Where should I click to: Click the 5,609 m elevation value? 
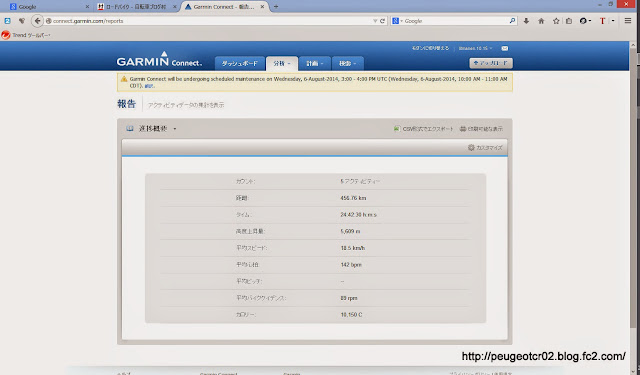point(350,231)
